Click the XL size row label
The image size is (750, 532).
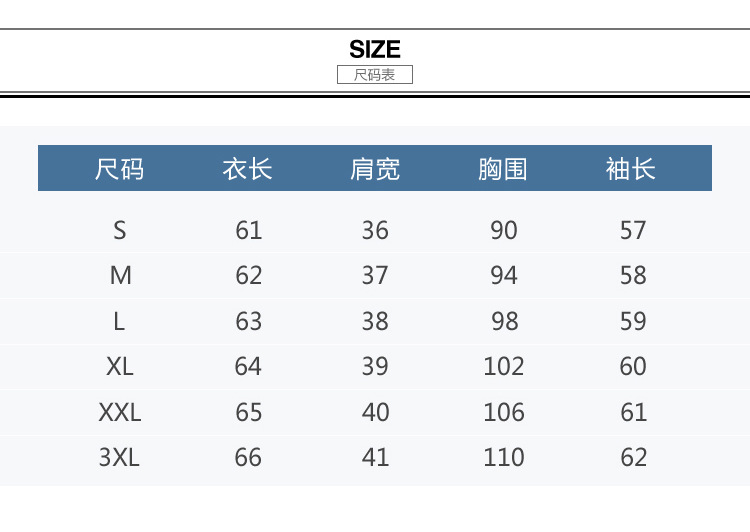(120, 366)
